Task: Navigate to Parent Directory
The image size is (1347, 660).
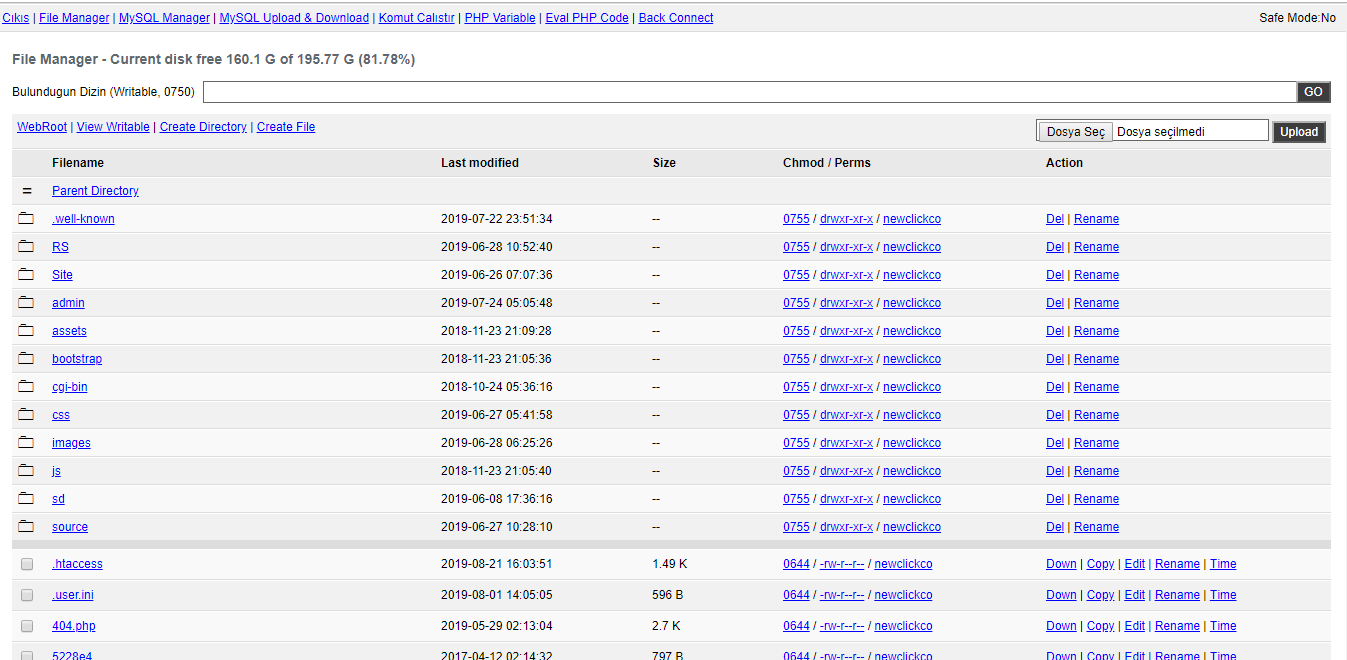Action: pos(95,191)
